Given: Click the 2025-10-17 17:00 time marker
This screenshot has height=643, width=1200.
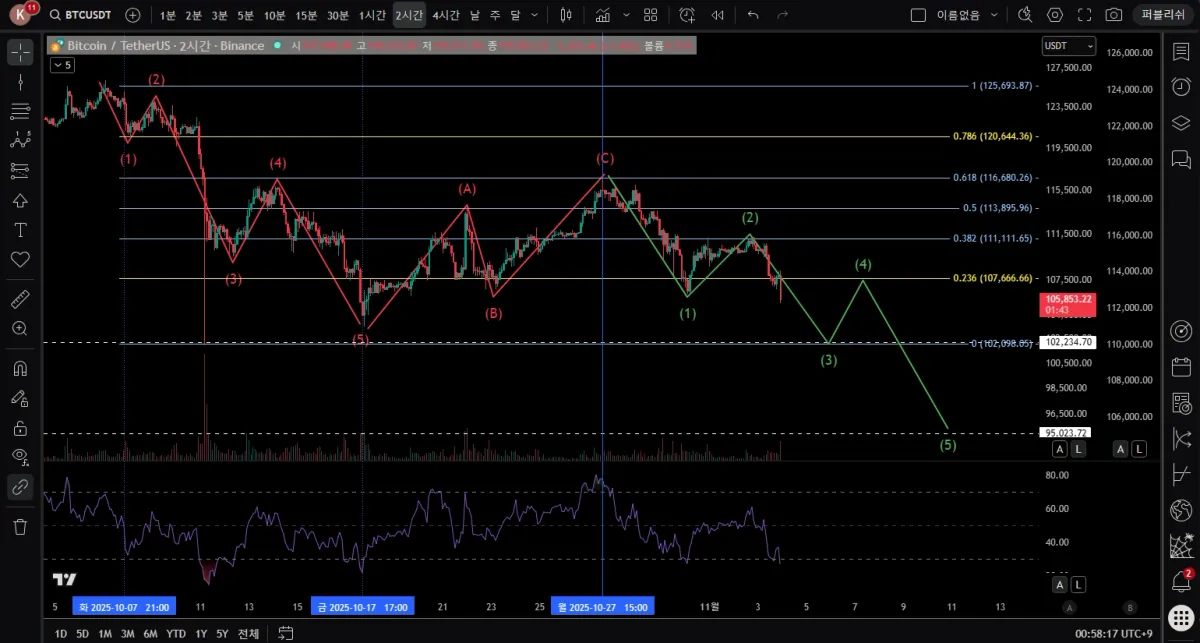Looking at the screenshot, I should pyautogui.click(x=362, y=606).
